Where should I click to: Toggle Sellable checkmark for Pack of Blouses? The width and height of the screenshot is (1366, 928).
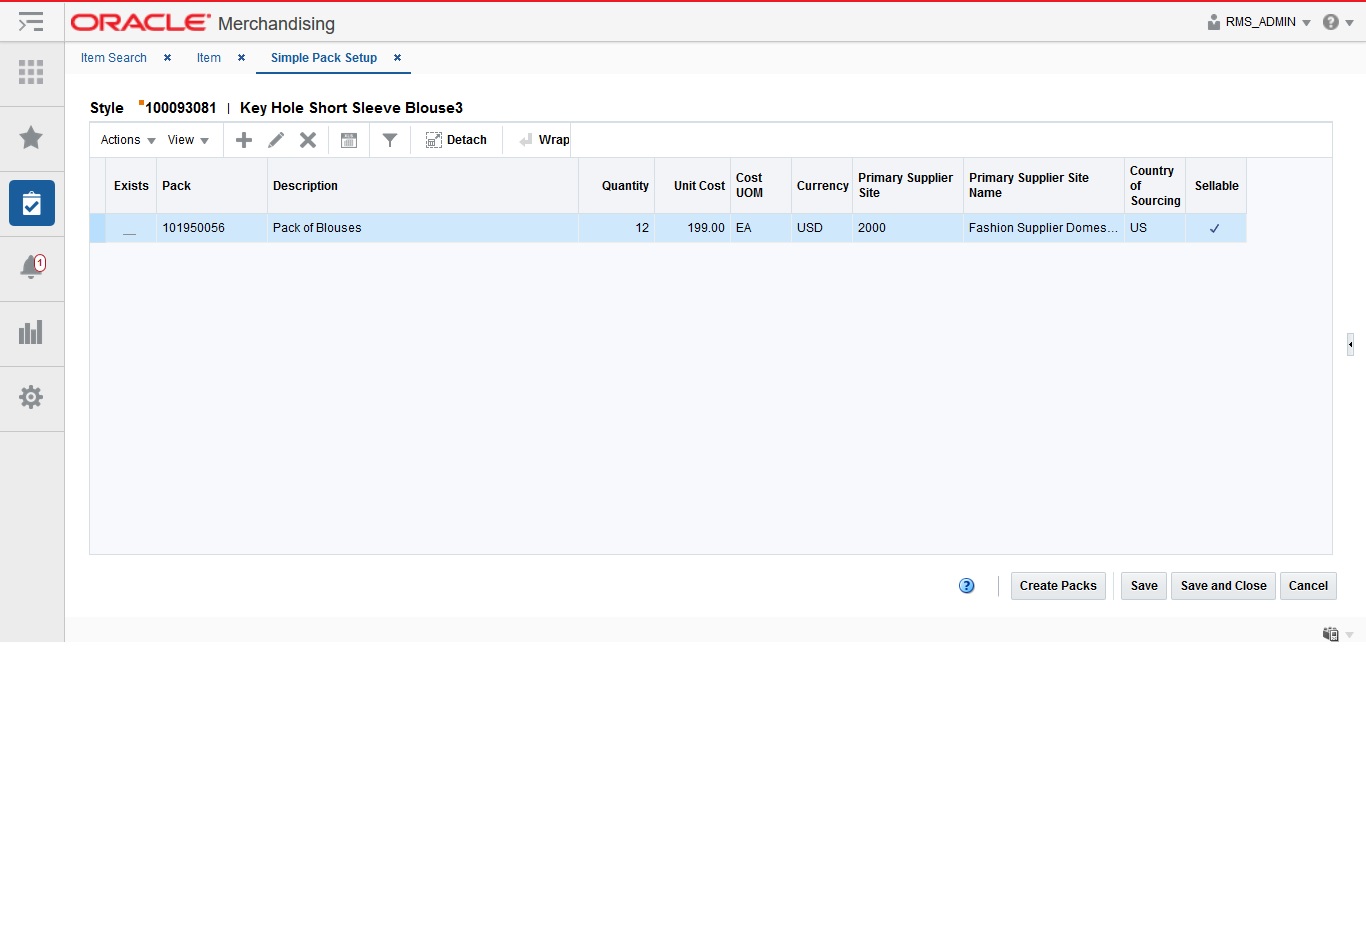click(x=1215, y=228)
